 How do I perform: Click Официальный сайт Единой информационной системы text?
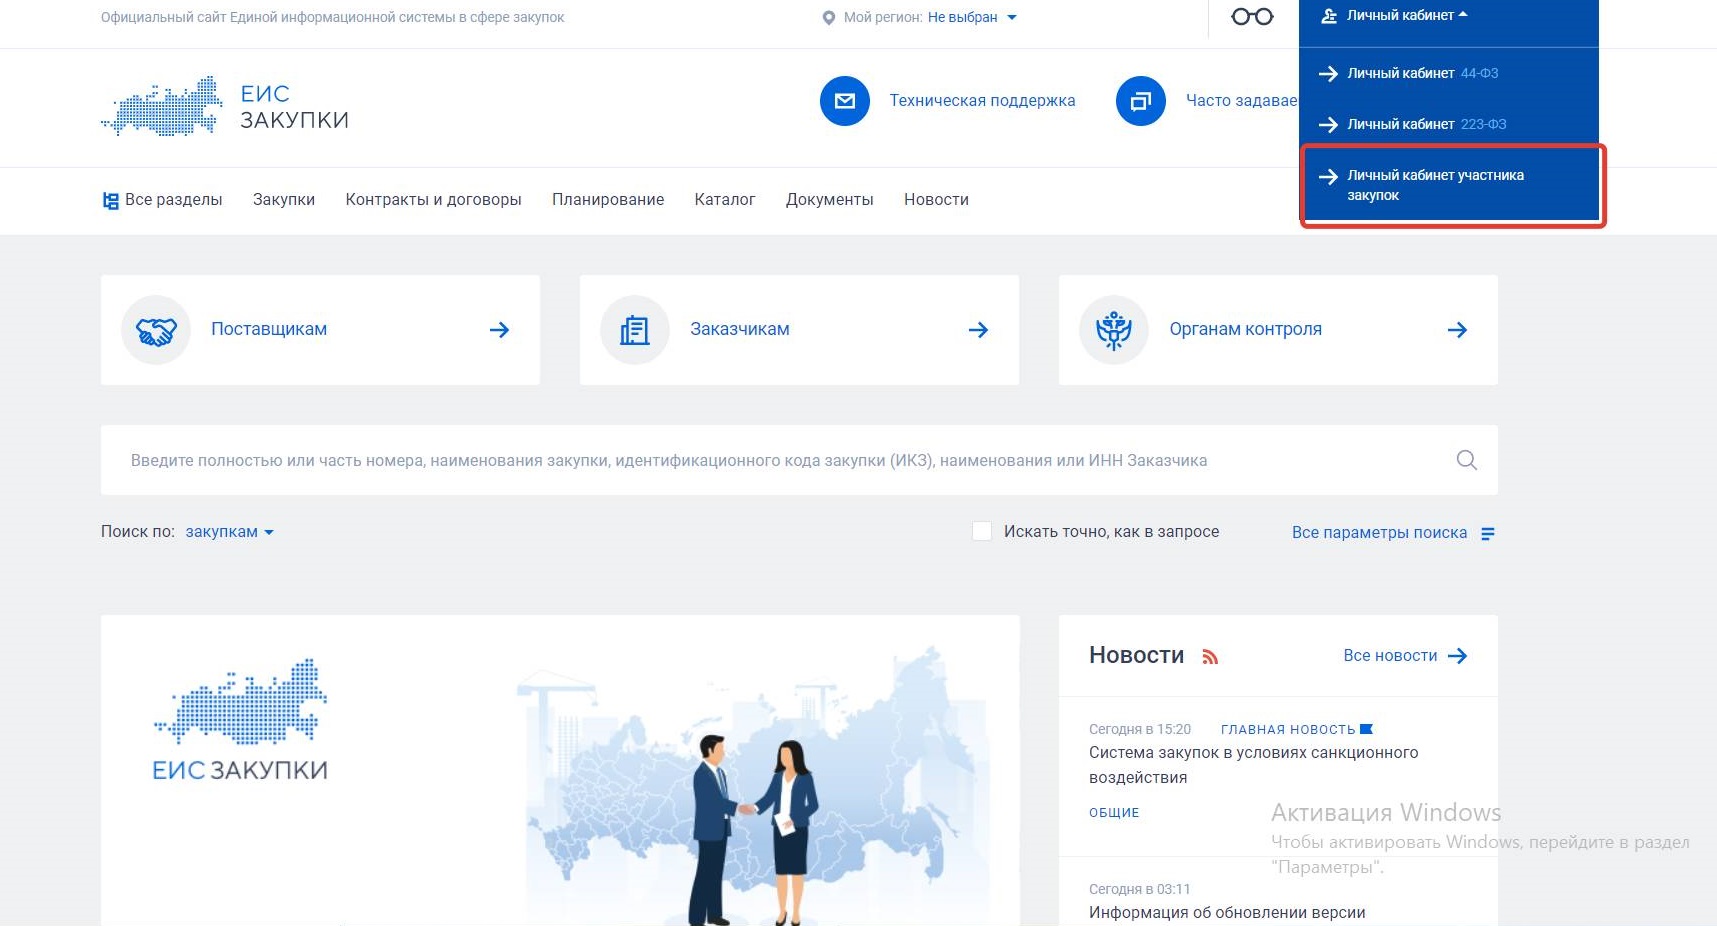point(332,18)
